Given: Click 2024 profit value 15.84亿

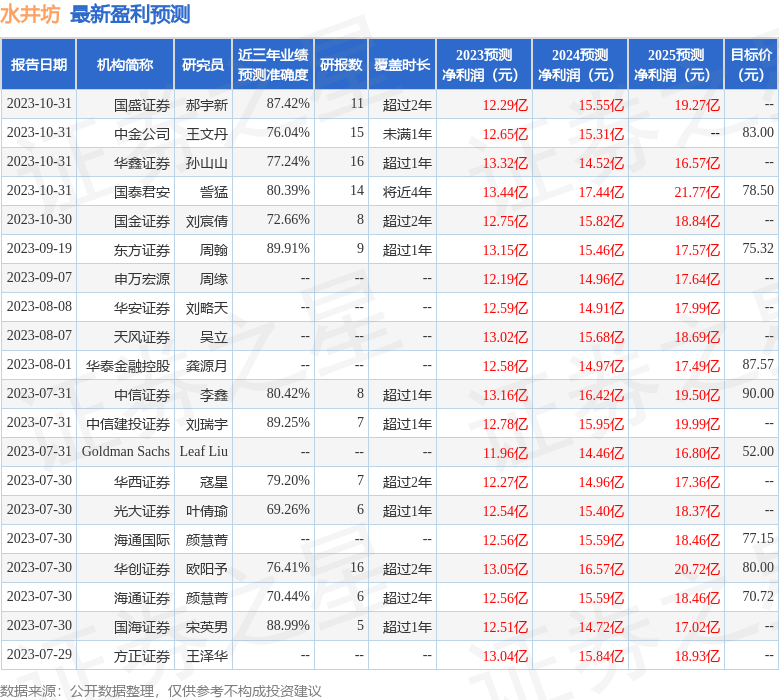Looking at the screenshot, I should [601, 656].
